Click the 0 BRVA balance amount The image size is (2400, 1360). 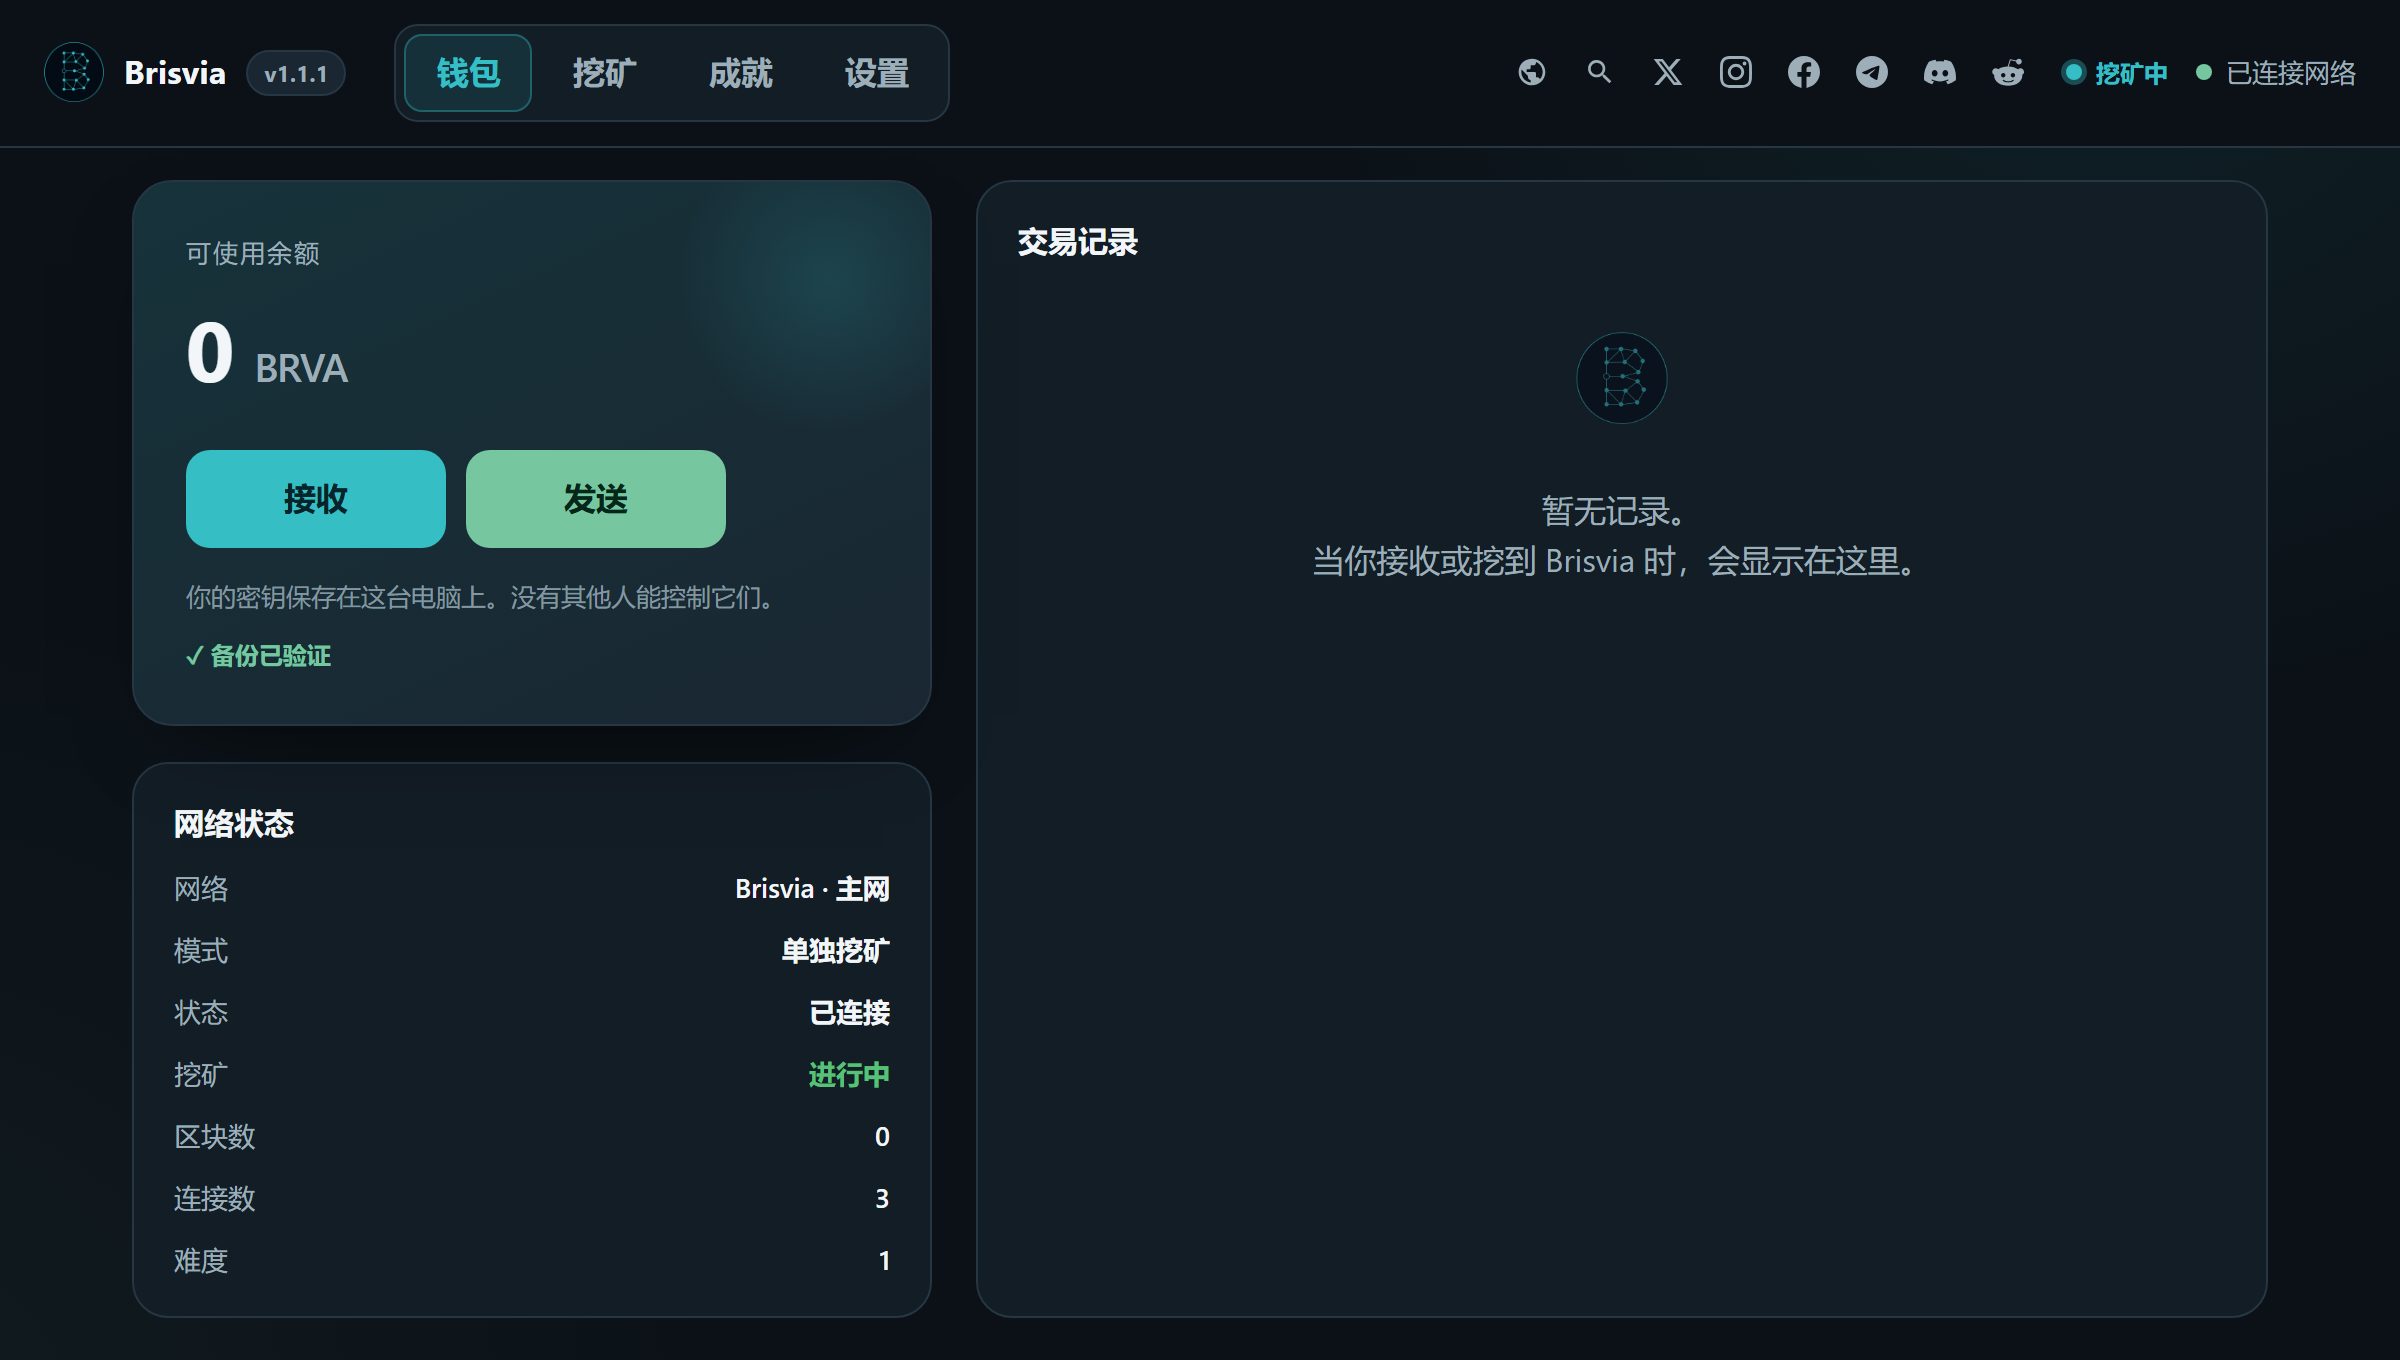(x=267, y=354)
